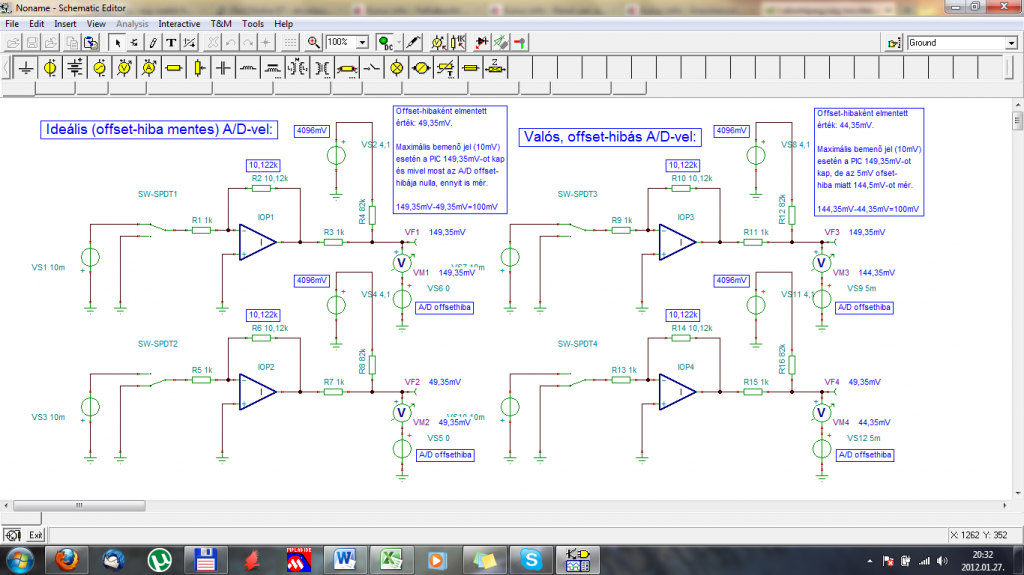
Task: Open the Tools menu
Action: point(253,24)
